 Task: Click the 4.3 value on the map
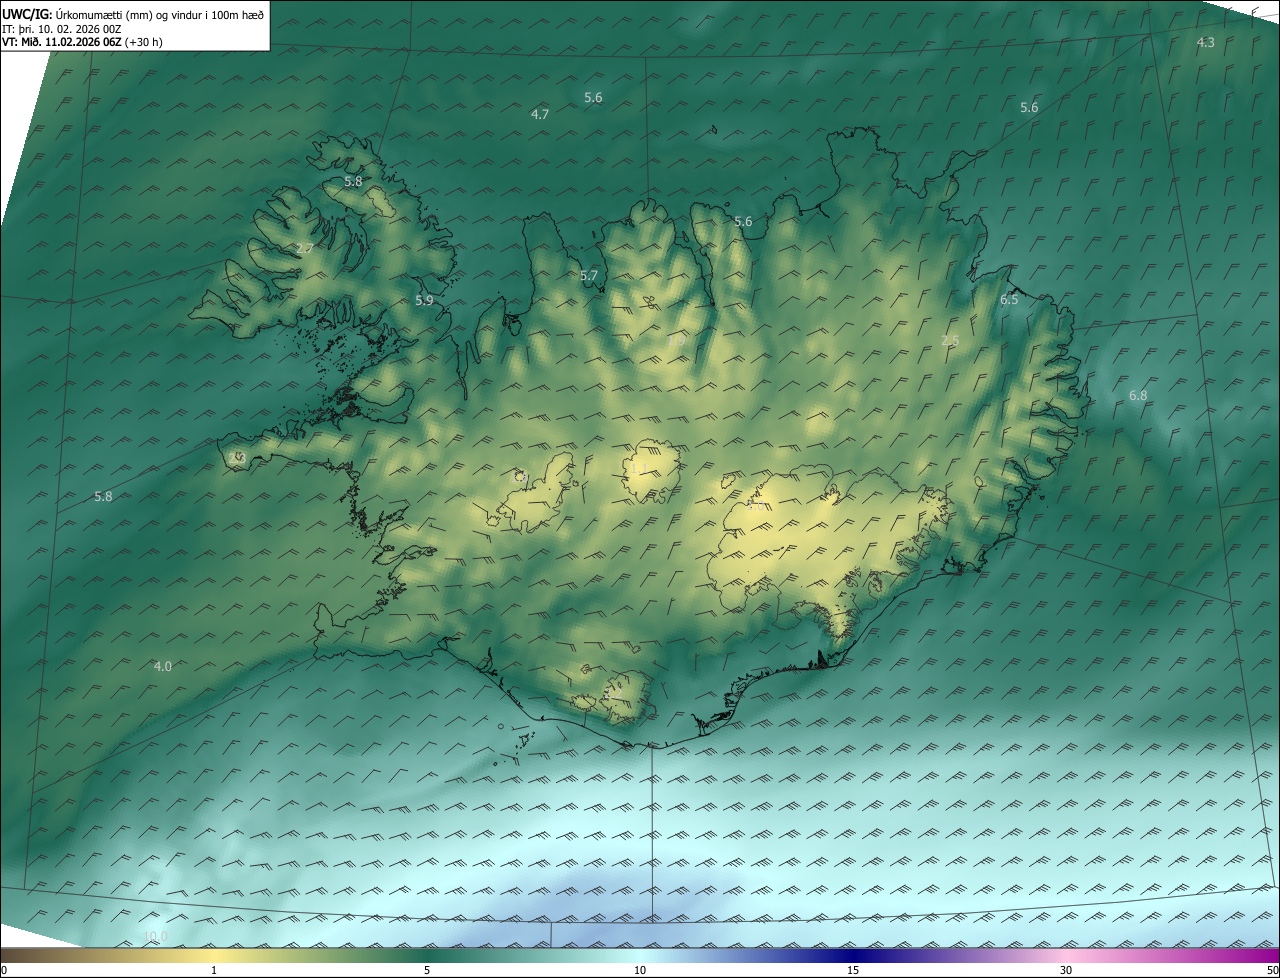click(x=1205, y=42)
